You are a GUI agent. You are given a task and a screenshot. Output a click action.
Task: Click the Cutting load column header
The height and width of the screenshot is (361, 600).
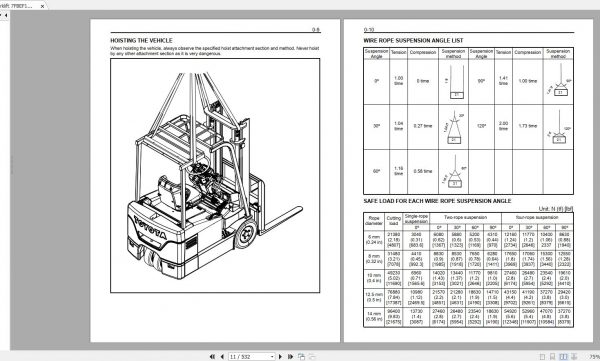[x=393, y=221]
